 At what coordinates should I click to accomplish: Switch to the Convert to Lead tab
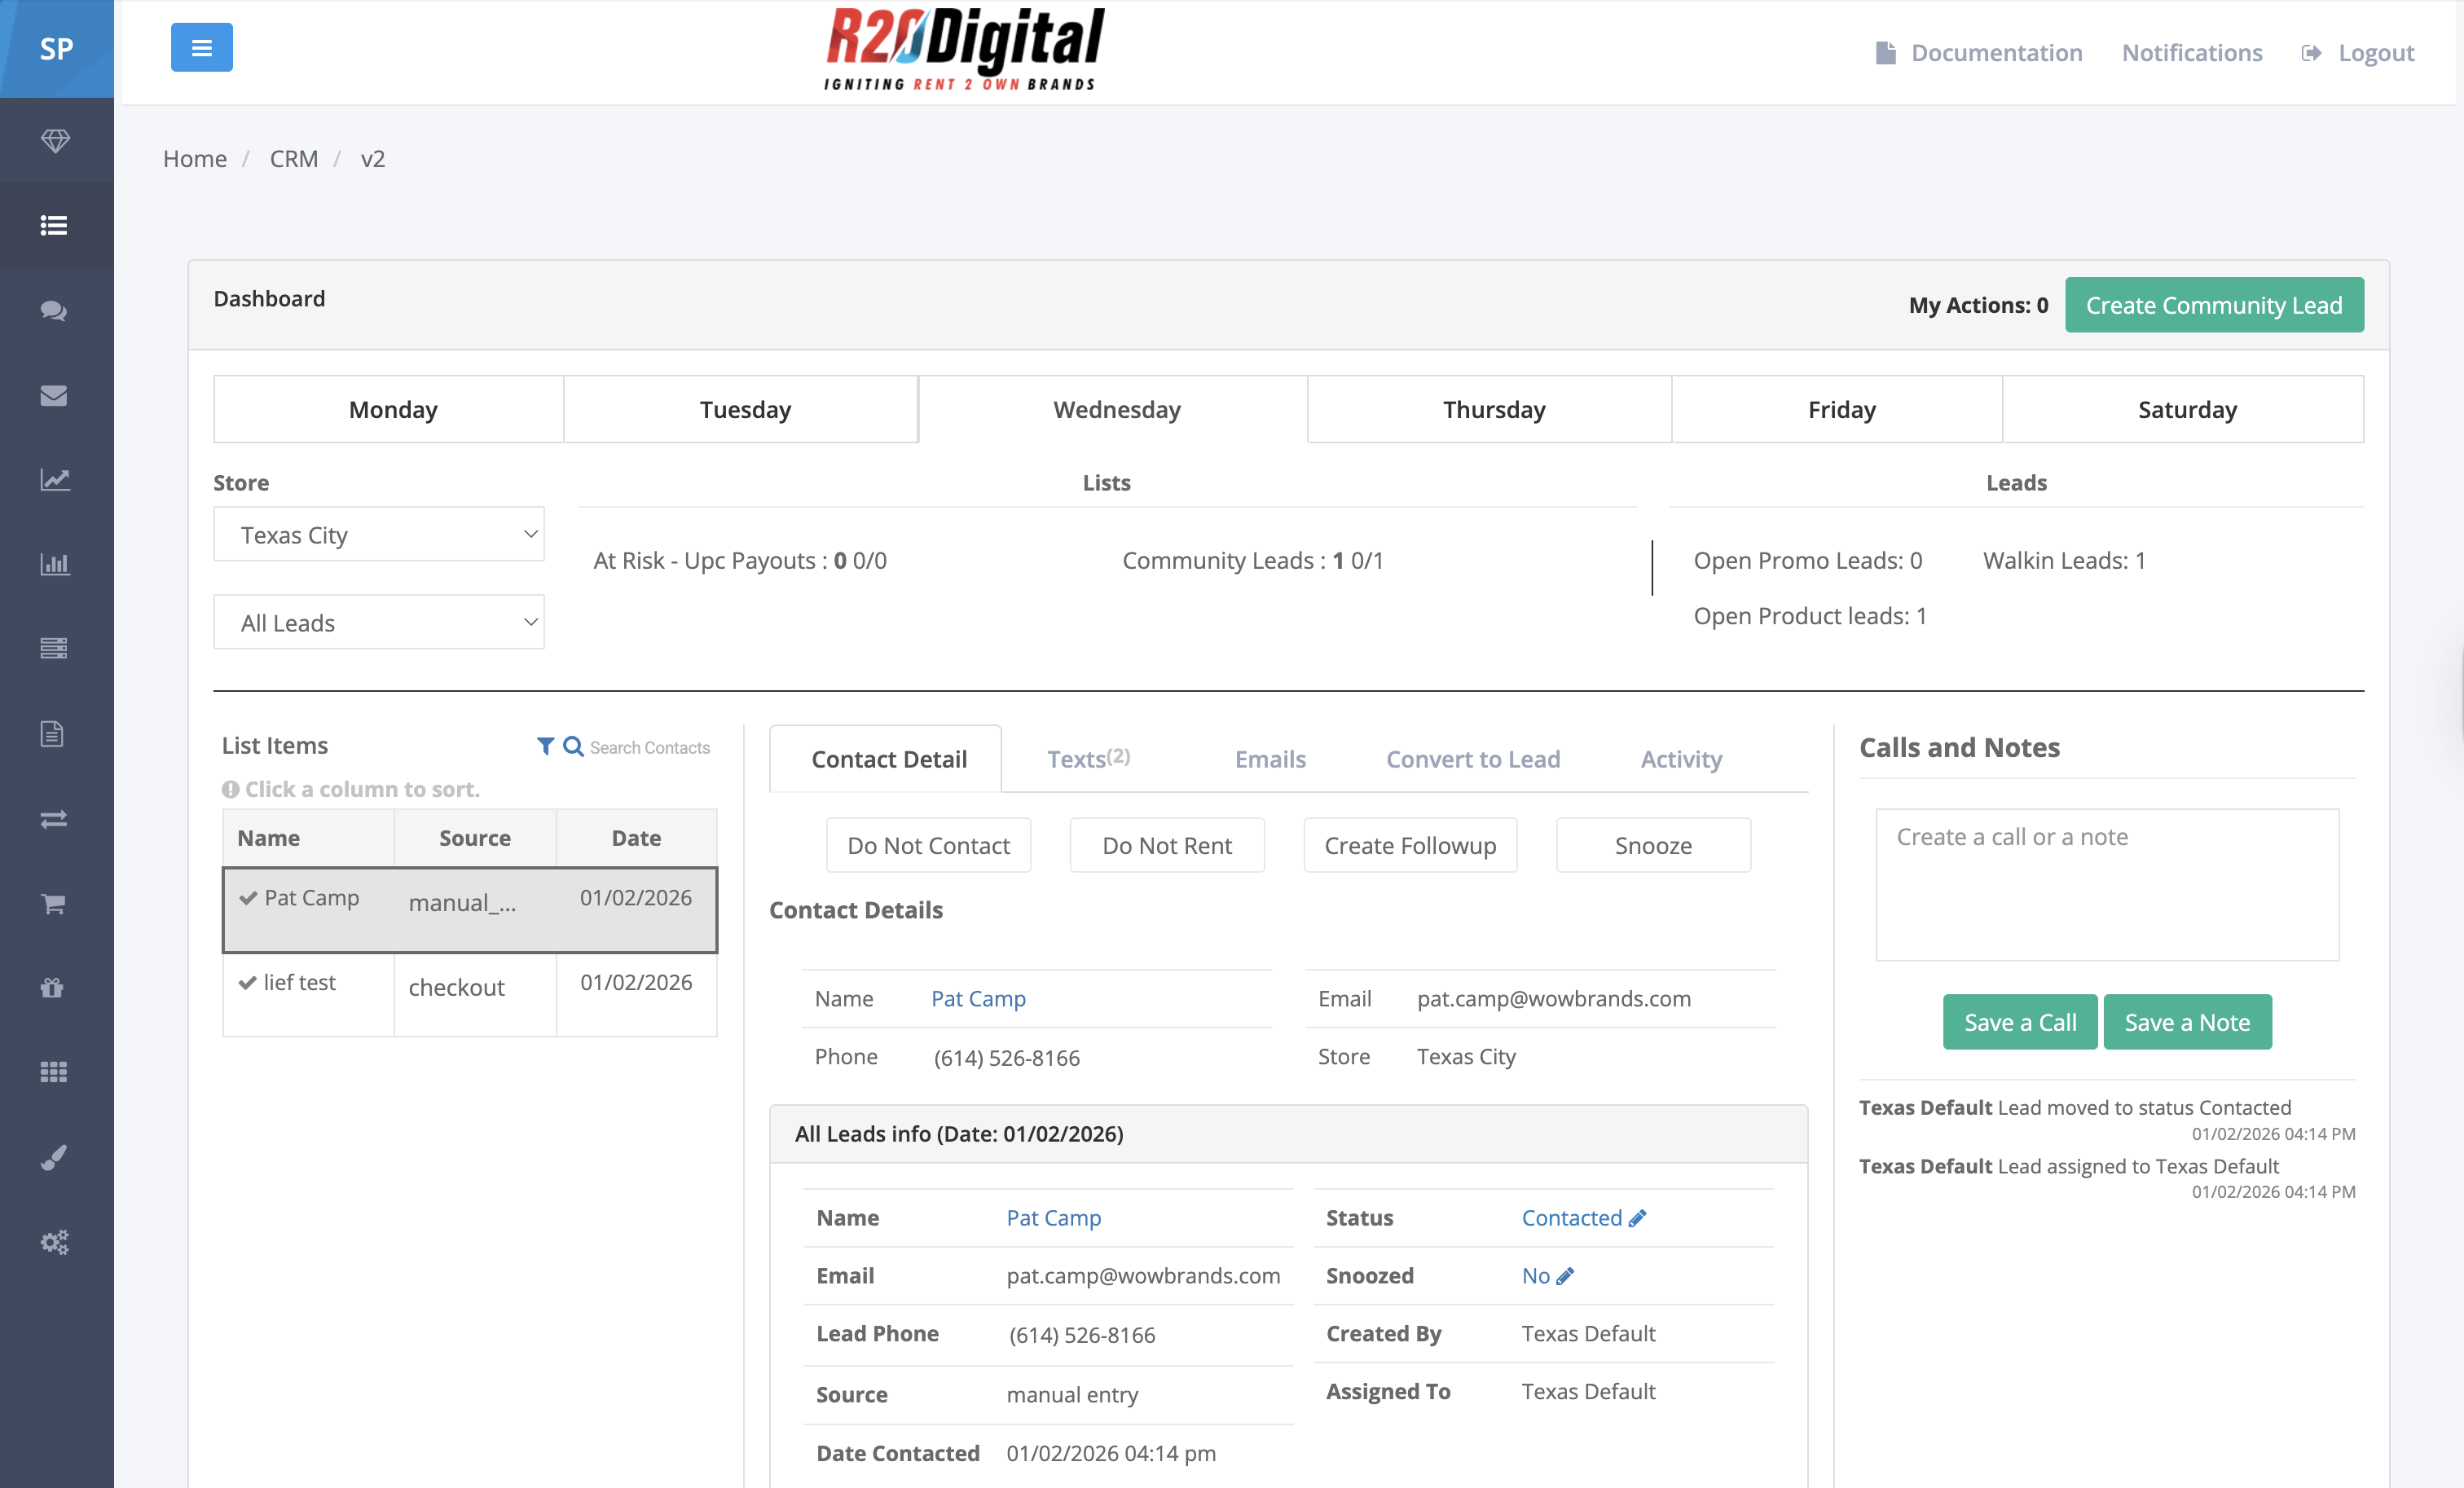1473,759
